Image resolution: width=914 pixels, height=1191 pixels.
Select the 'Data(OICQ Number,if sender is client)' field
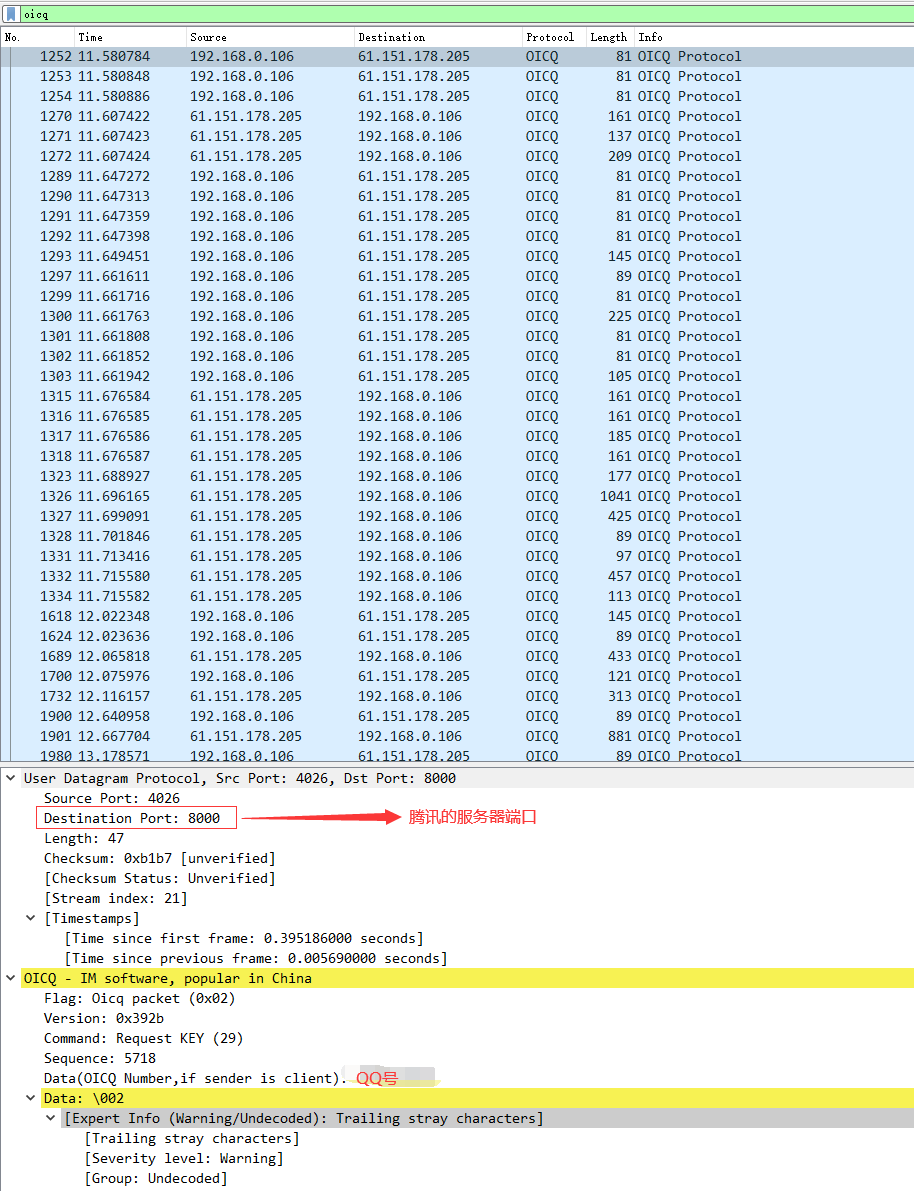(195, 1078)
